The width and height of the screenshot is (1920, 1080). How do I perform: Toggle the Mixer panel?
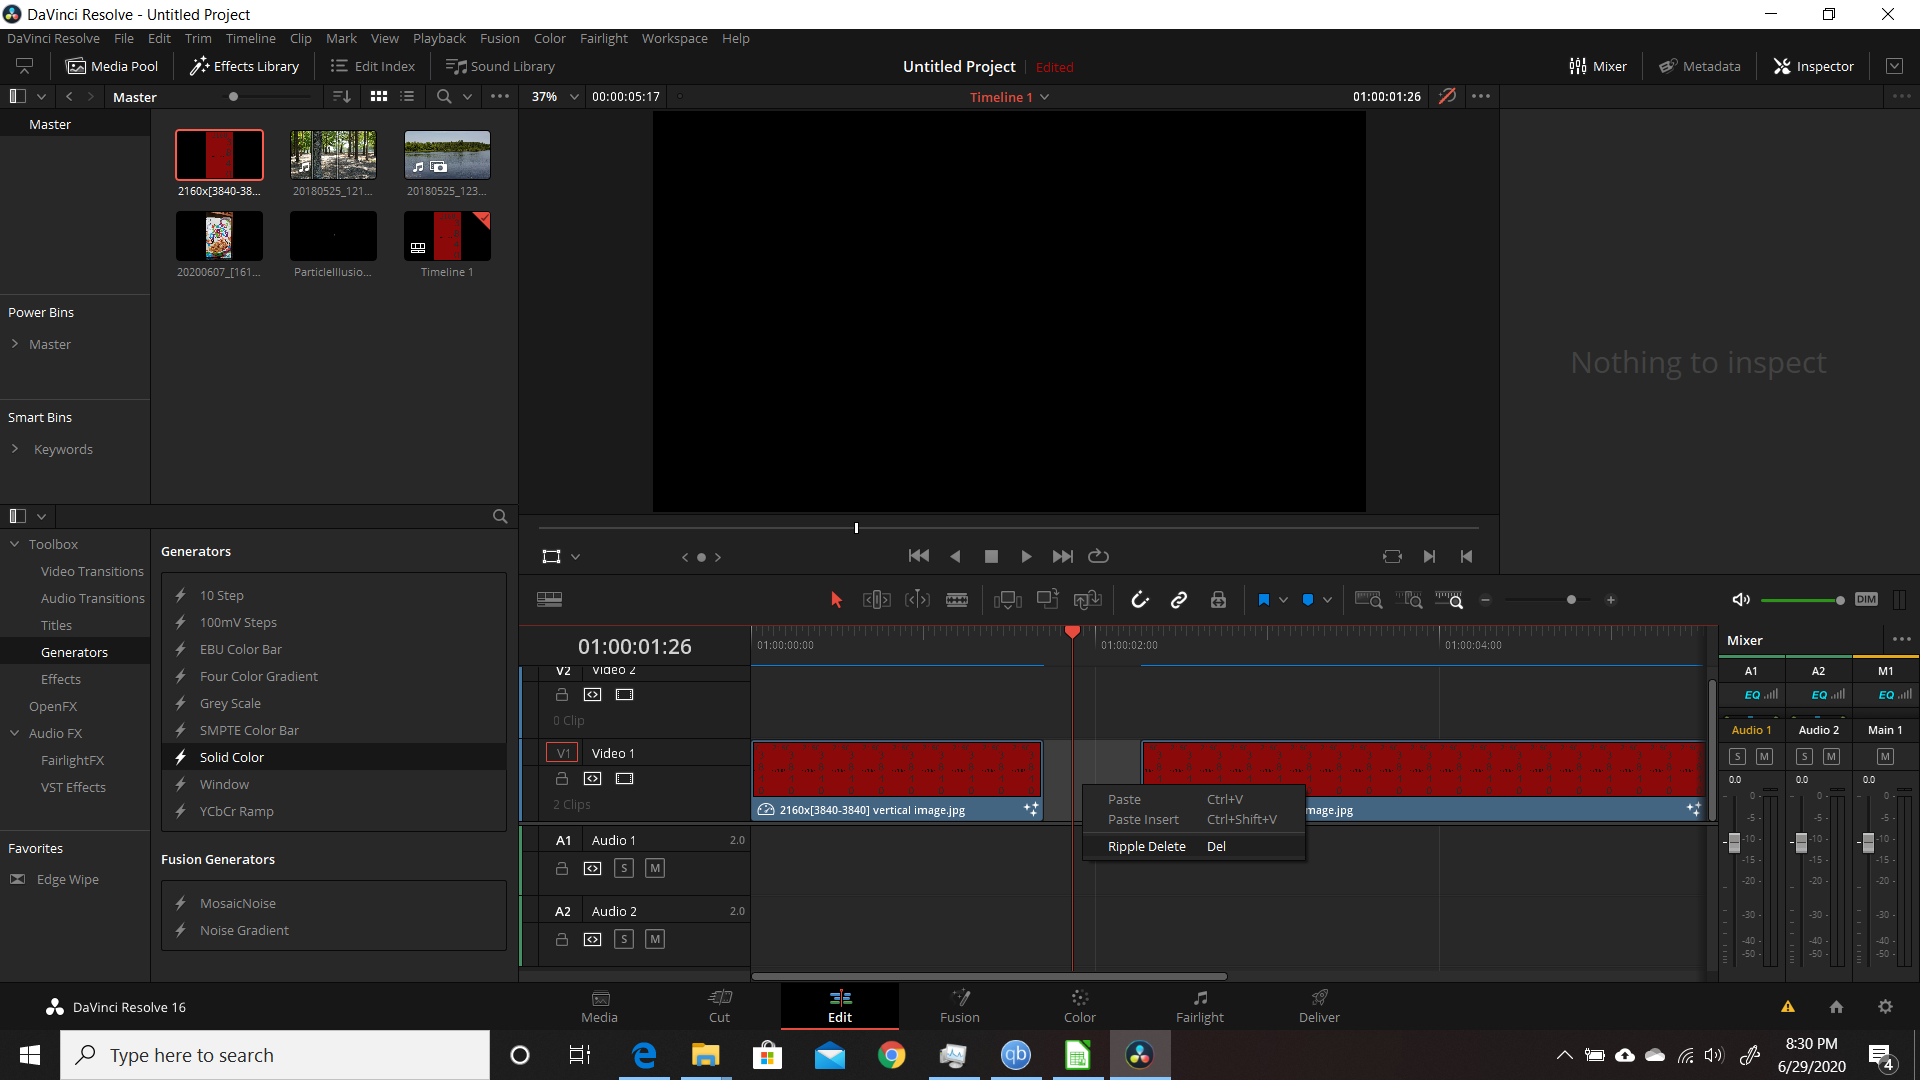click(x=1597, y=67)
